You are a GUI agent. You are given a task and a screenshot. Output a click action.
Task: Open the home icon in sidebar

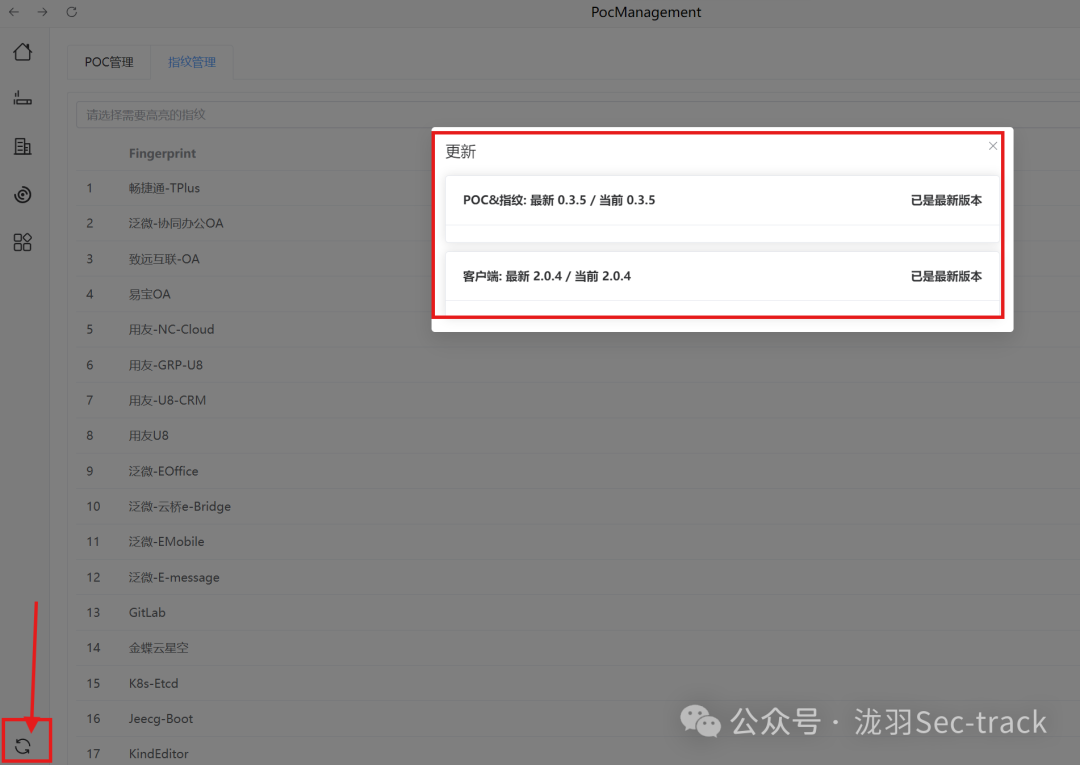pos(23,52)
